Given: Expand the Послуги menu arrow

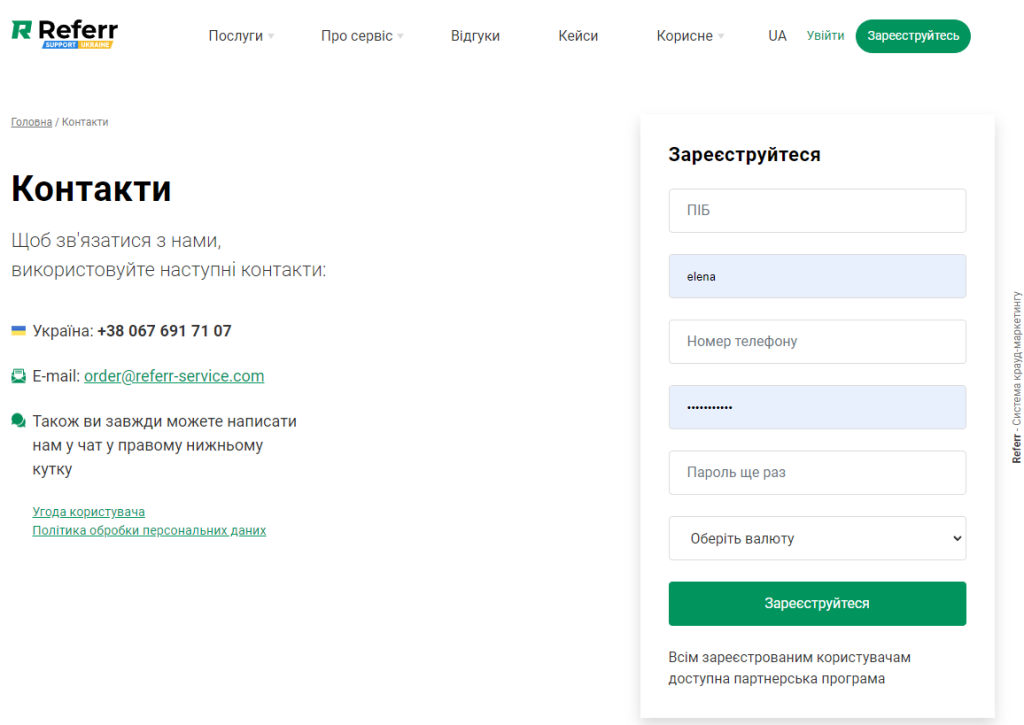Looking at the screenshot, I should (x=271, y=36).
